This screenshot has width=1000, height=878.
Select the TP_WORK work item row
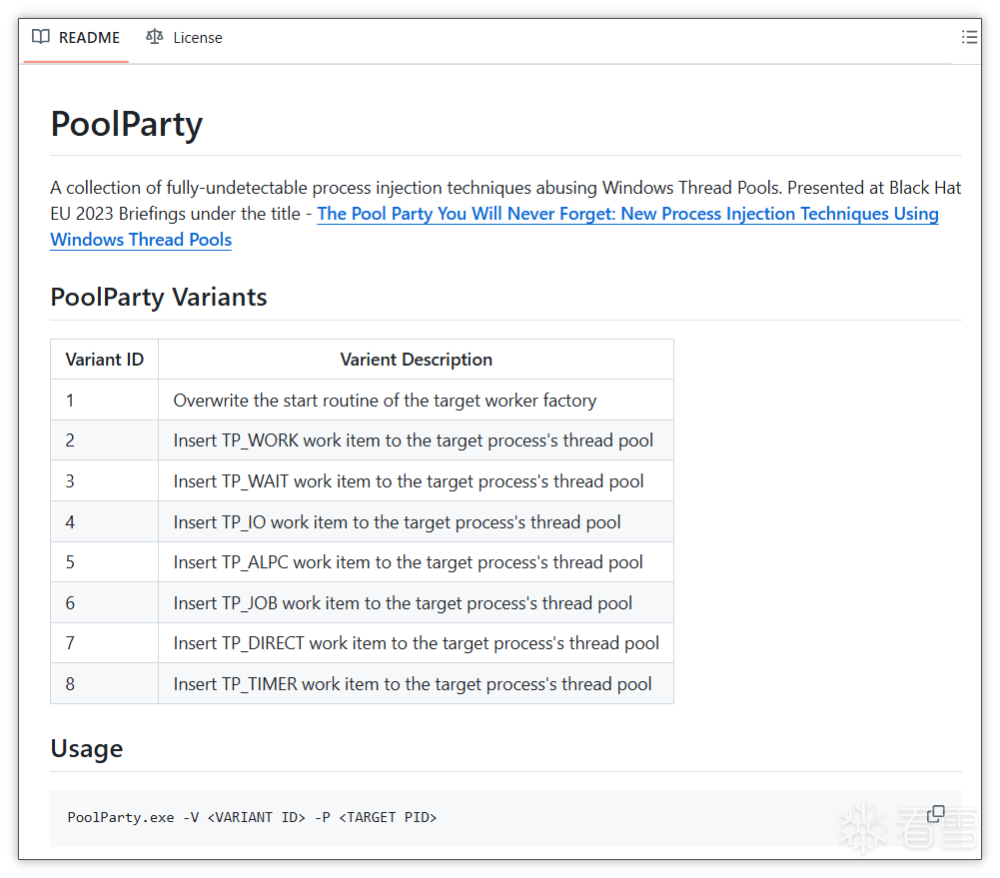point(413,440)
